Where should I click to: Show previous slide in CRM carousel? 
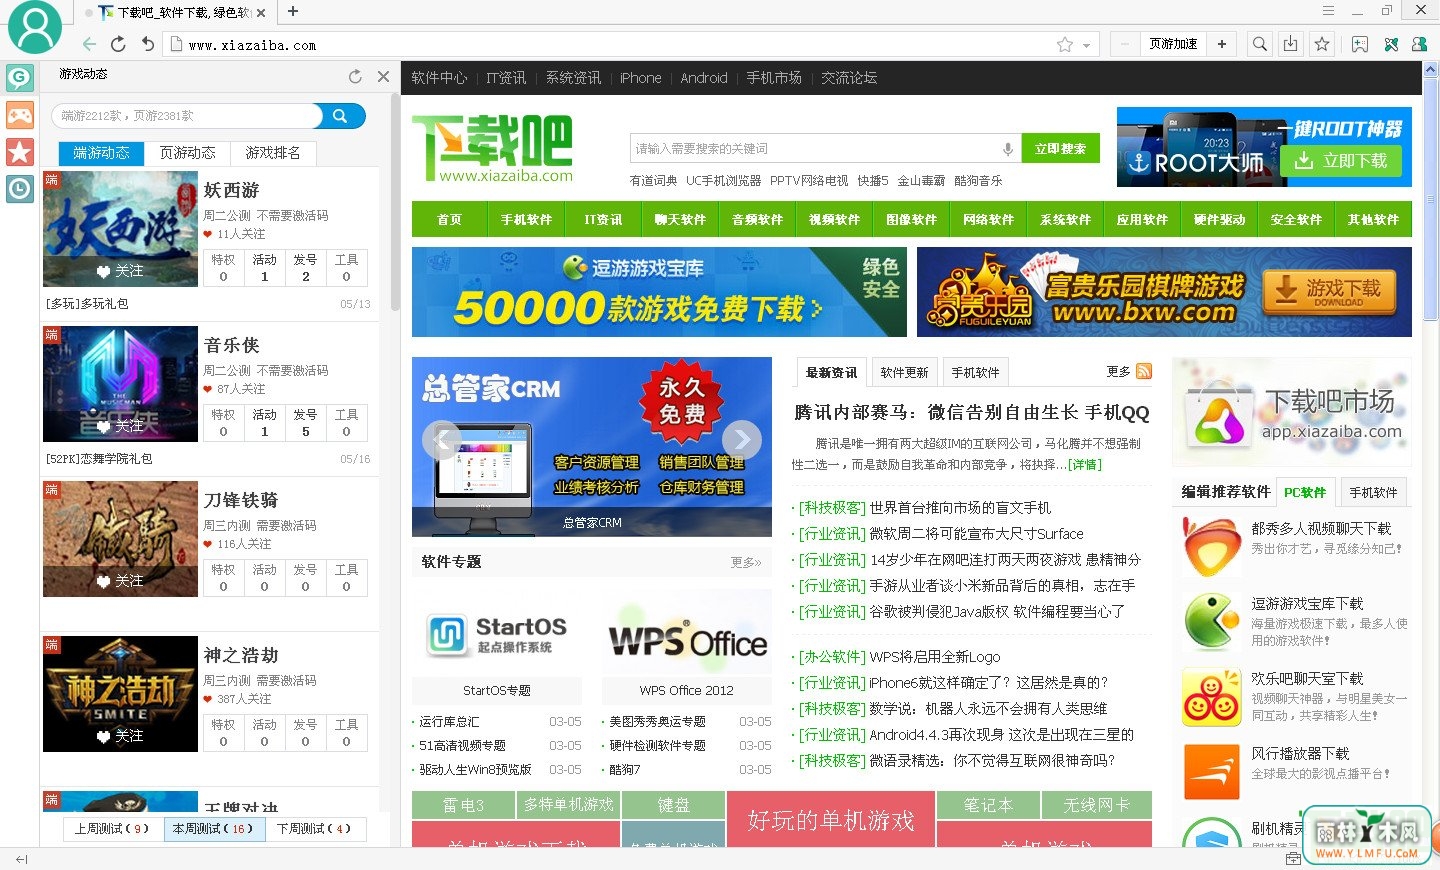[x=442, y=440]
